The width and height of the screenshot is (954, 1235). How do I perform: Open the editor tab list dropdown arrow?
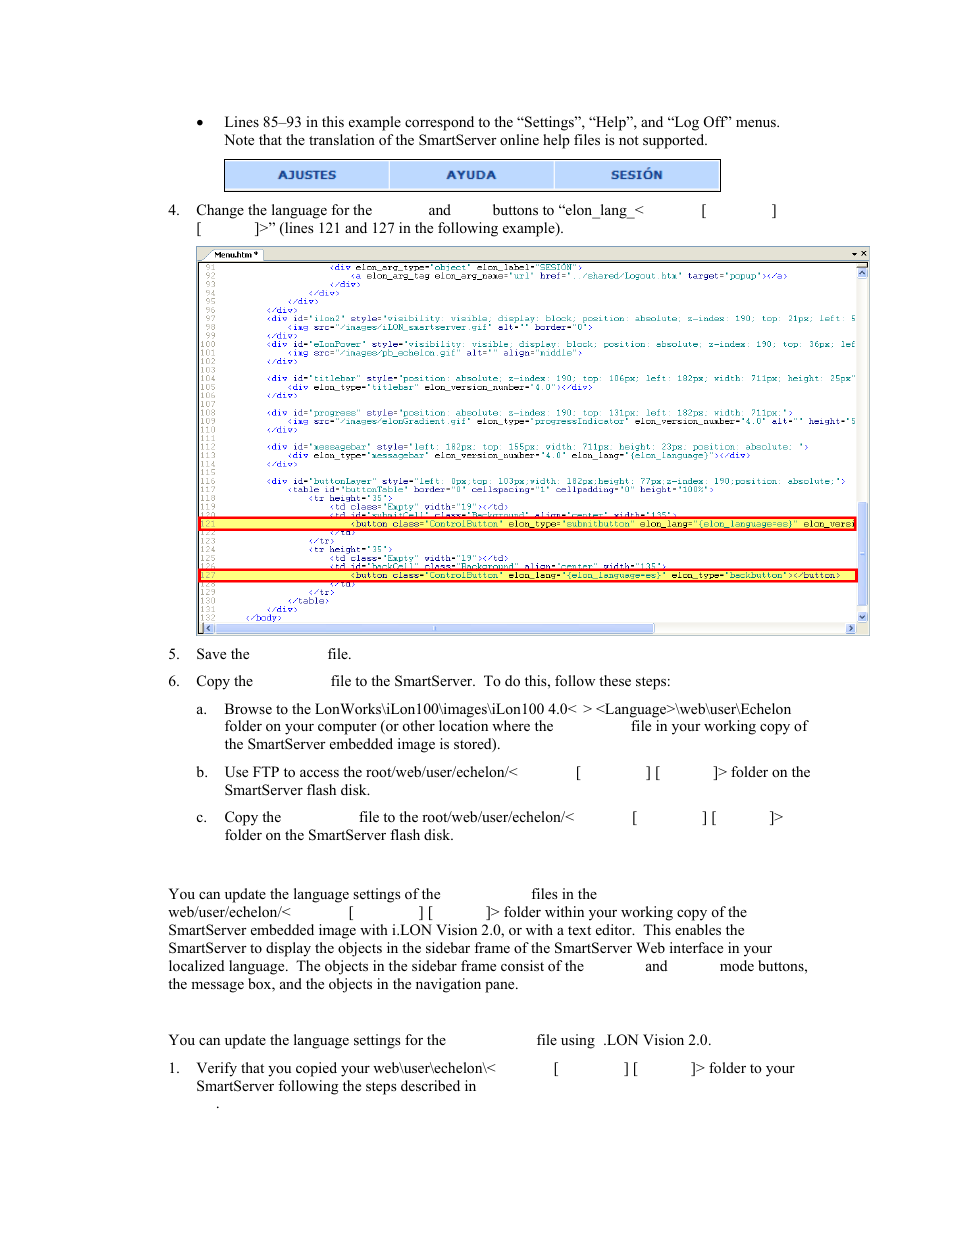(854, 254)
